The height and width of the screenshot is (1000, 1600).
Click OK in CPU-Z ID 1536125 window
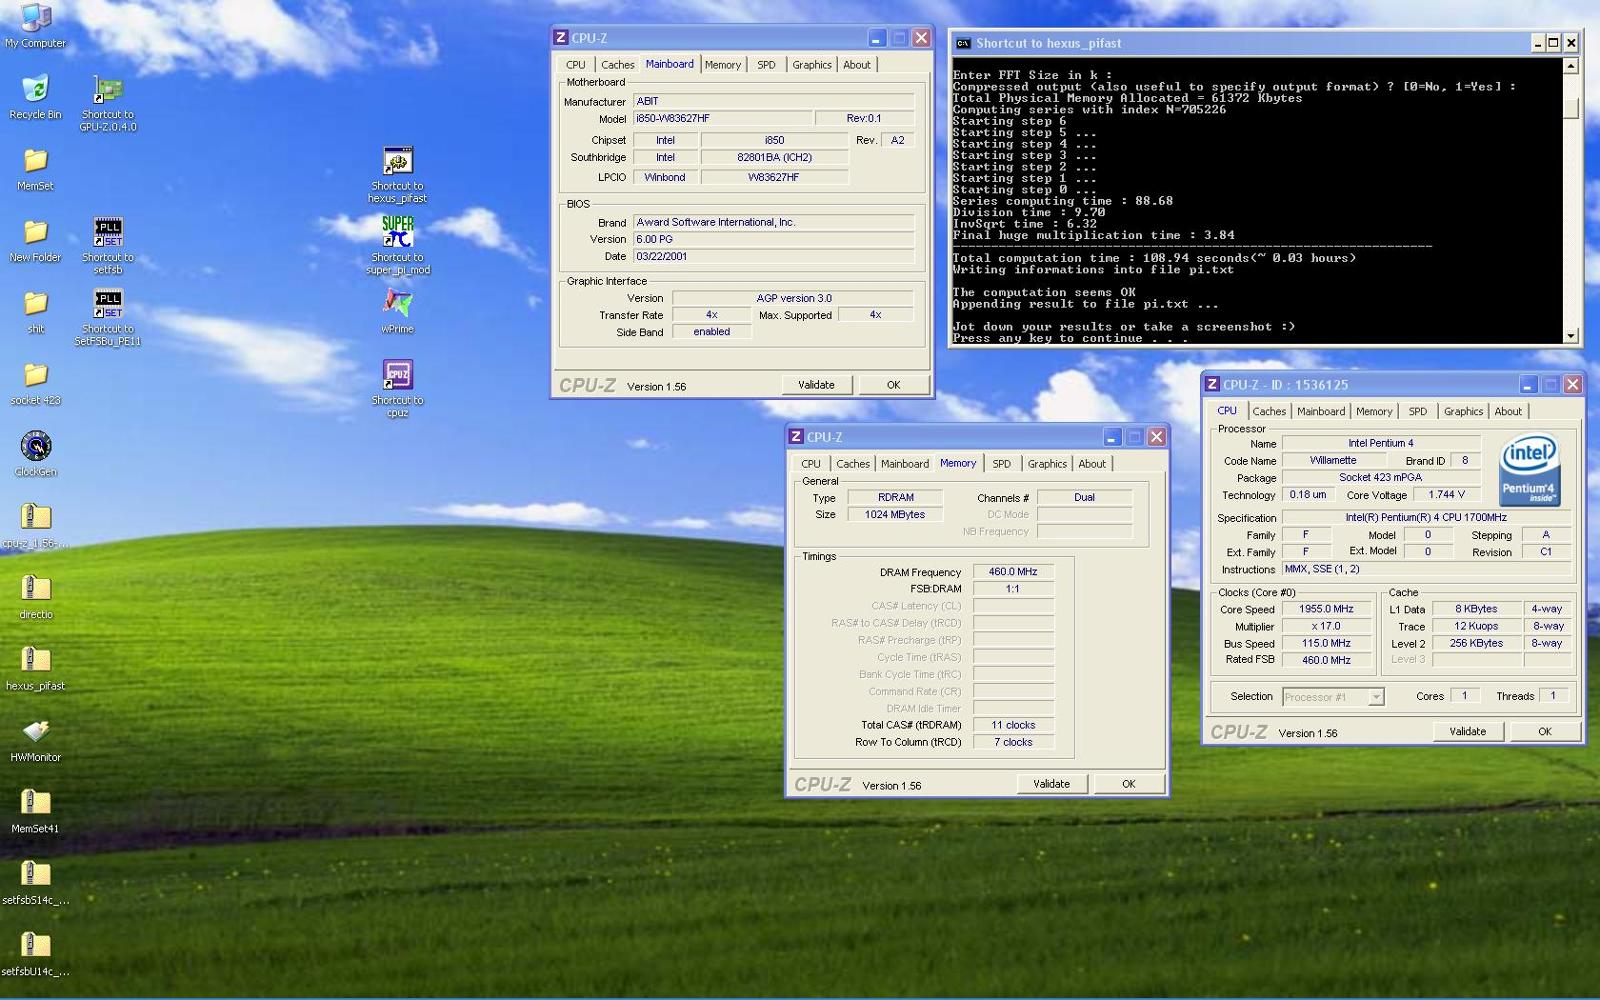(x=1544, y=732)
